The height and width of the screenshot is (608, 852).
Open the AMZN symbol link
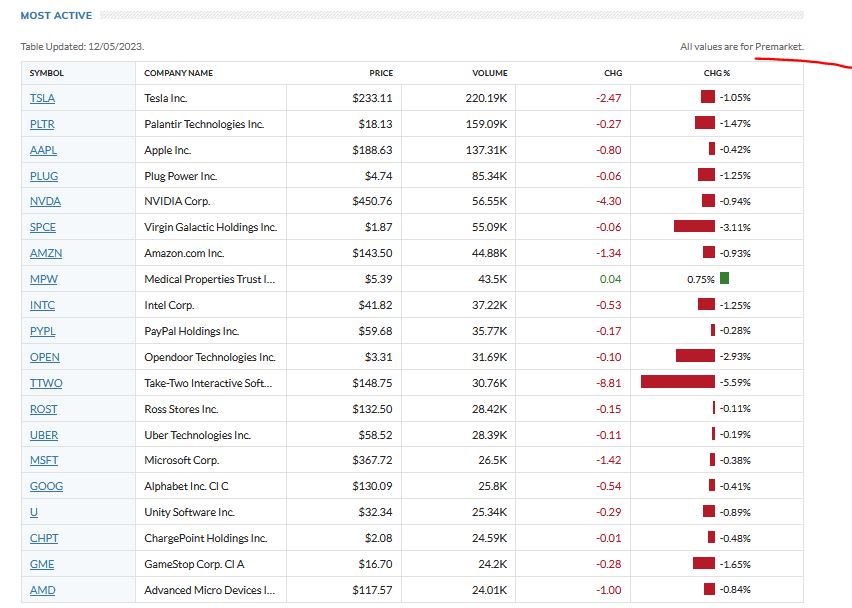tap(46, 254)
